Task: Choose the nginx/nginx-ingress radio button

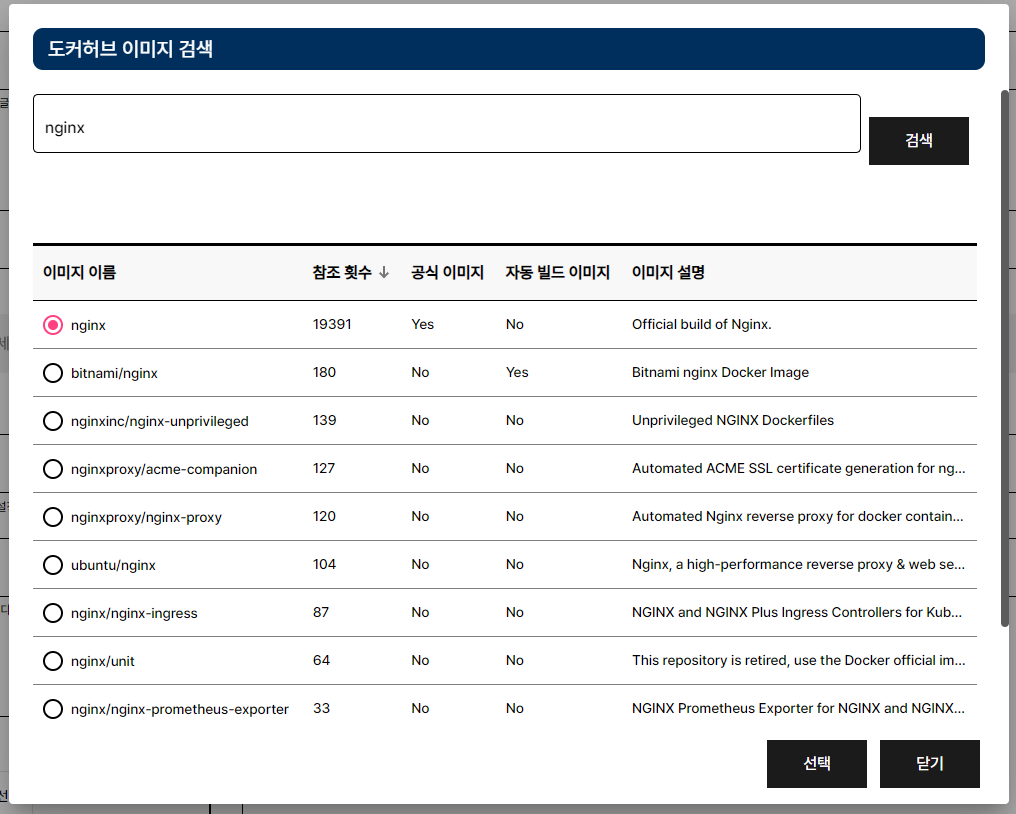Action: (x=53, y=613)
